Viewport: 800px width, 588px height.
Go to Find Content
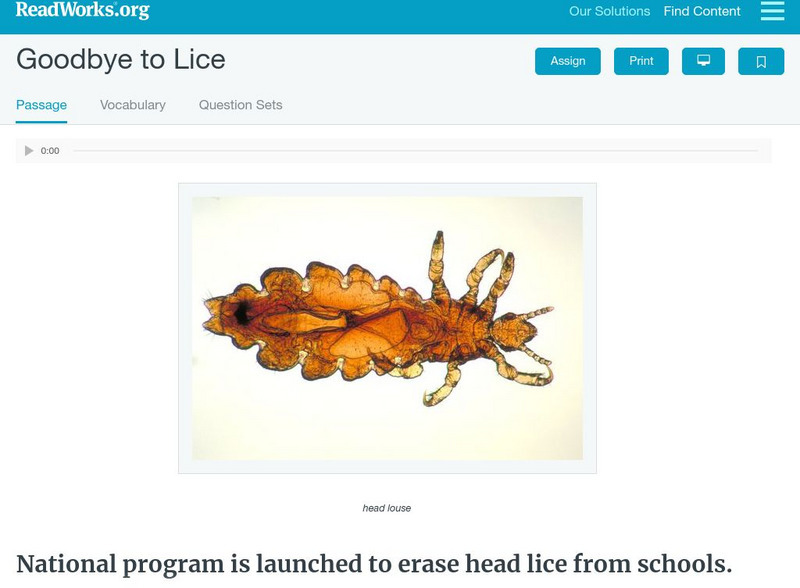pyautogui.click(x=702, y=11)
